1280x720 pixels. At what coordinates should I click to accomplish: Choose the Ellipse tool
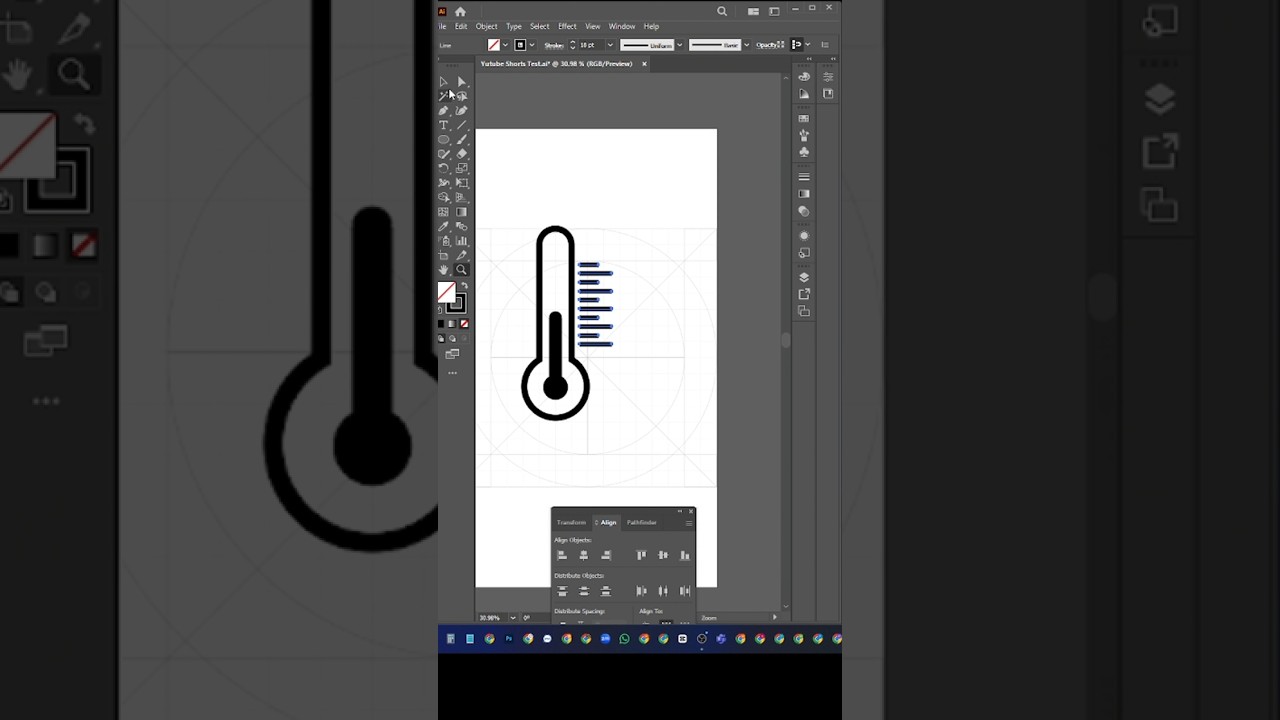444,139
